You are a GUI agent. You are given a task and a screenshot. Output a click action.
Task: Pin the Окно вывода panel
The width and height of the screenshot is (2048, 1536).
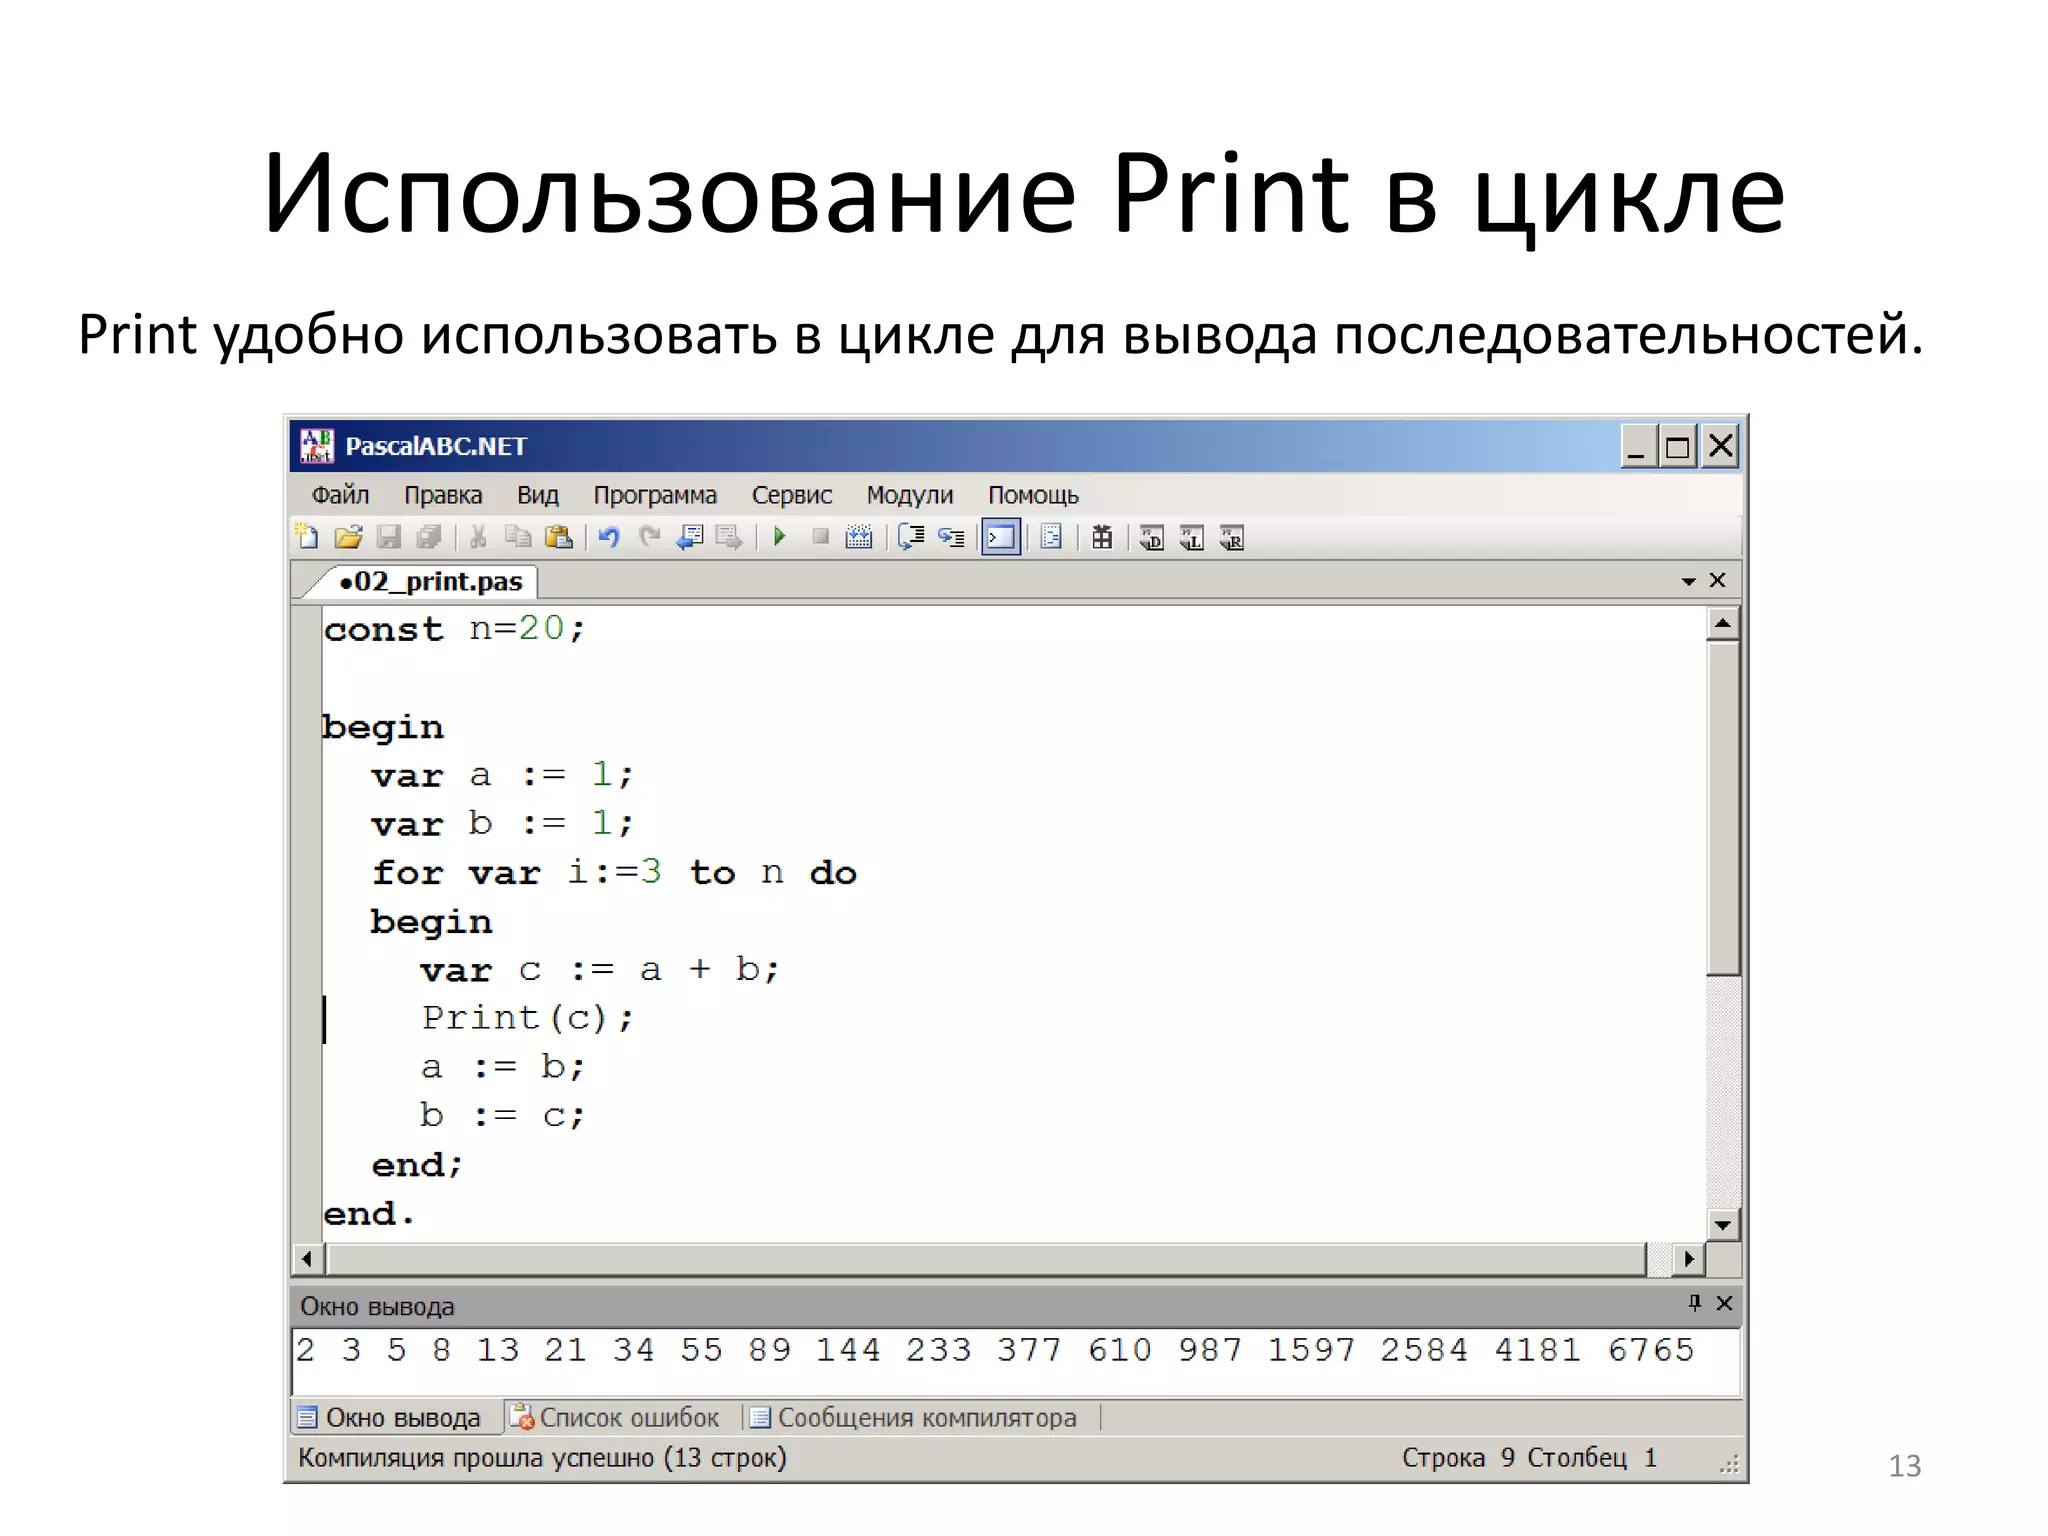tap(1694, 1302)
